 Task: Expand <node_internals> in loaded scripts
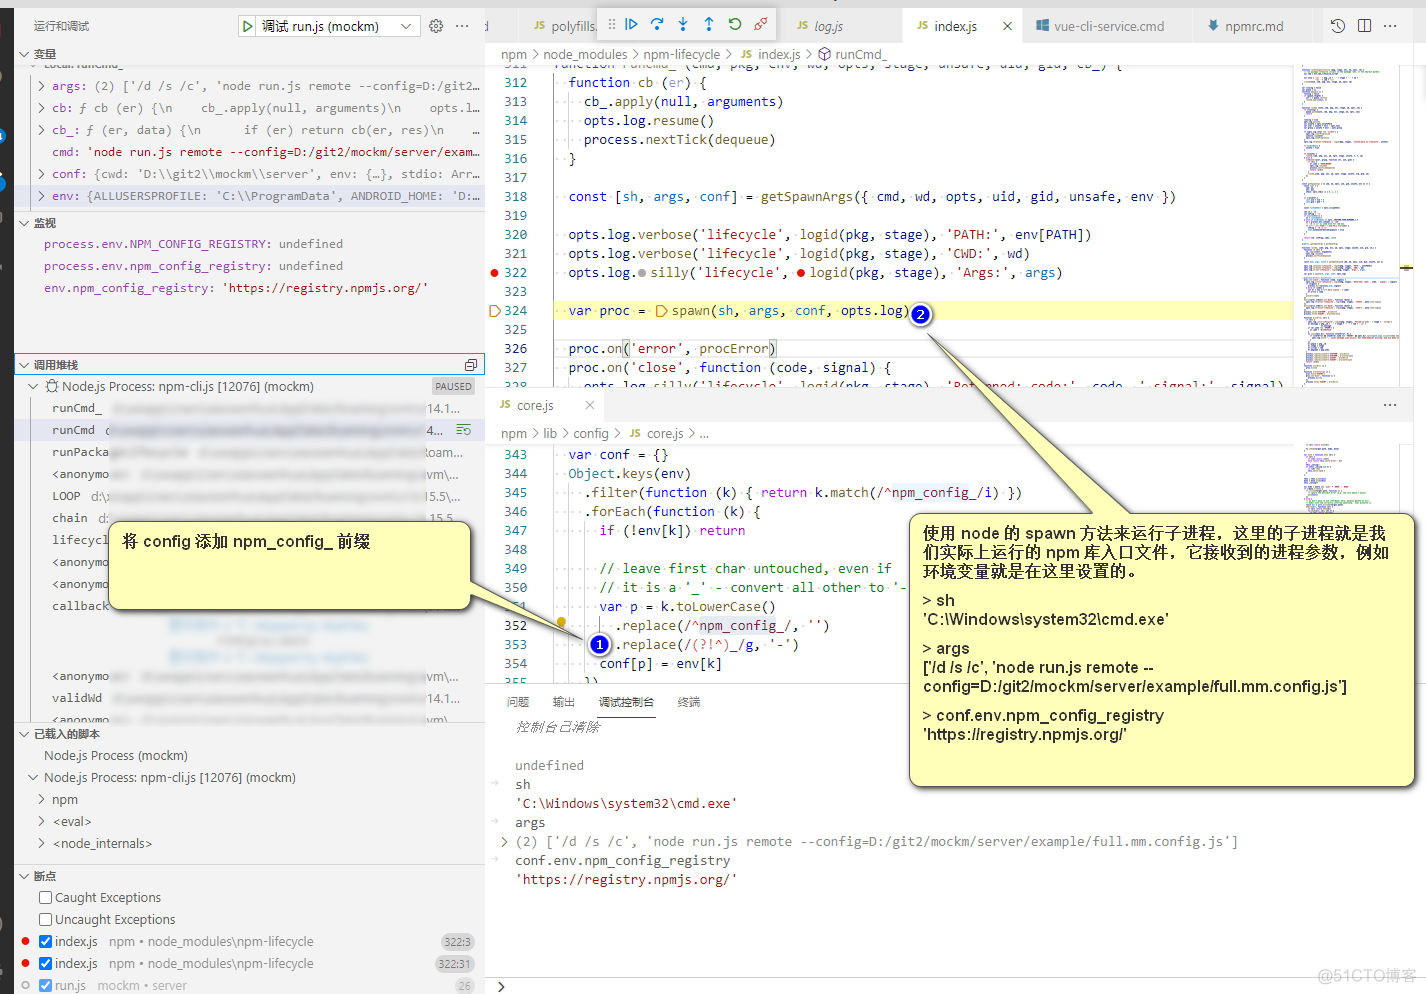tap(42, 844)
